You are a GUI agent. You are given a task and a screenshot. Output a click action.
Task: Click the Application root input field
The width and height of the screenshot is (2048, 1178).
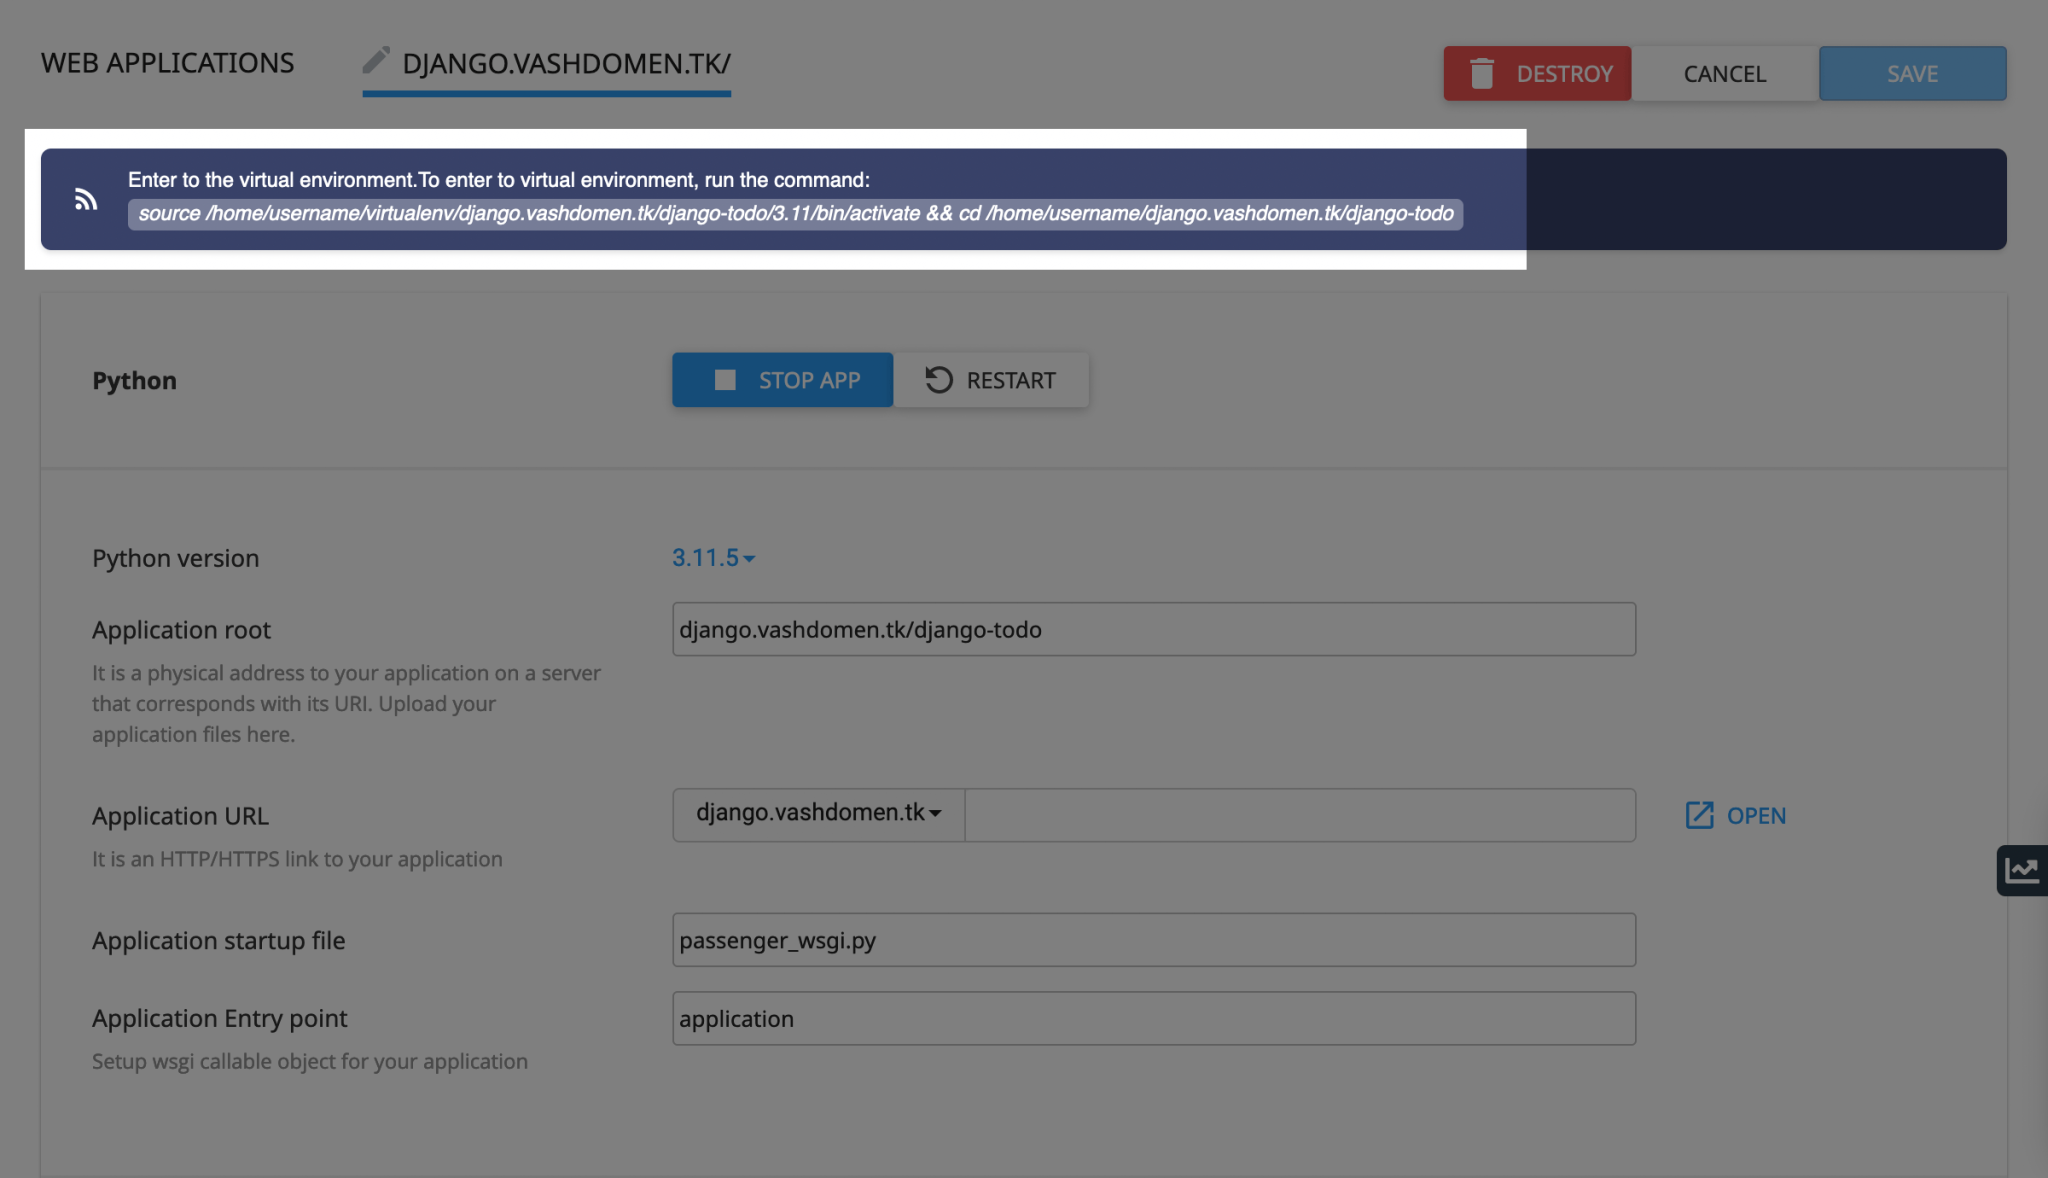point(1152,629)
